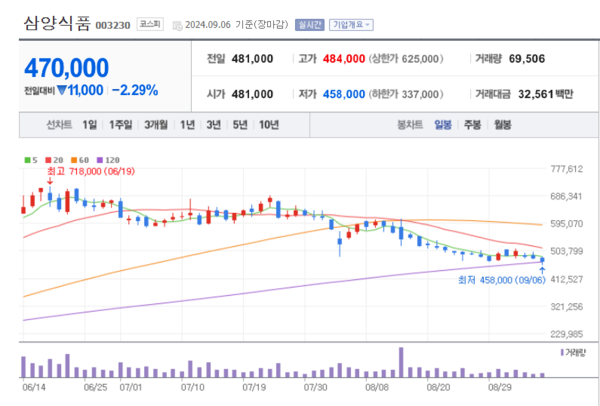
Task: Click the tallest volume bar in August
Action: (401, 361)
